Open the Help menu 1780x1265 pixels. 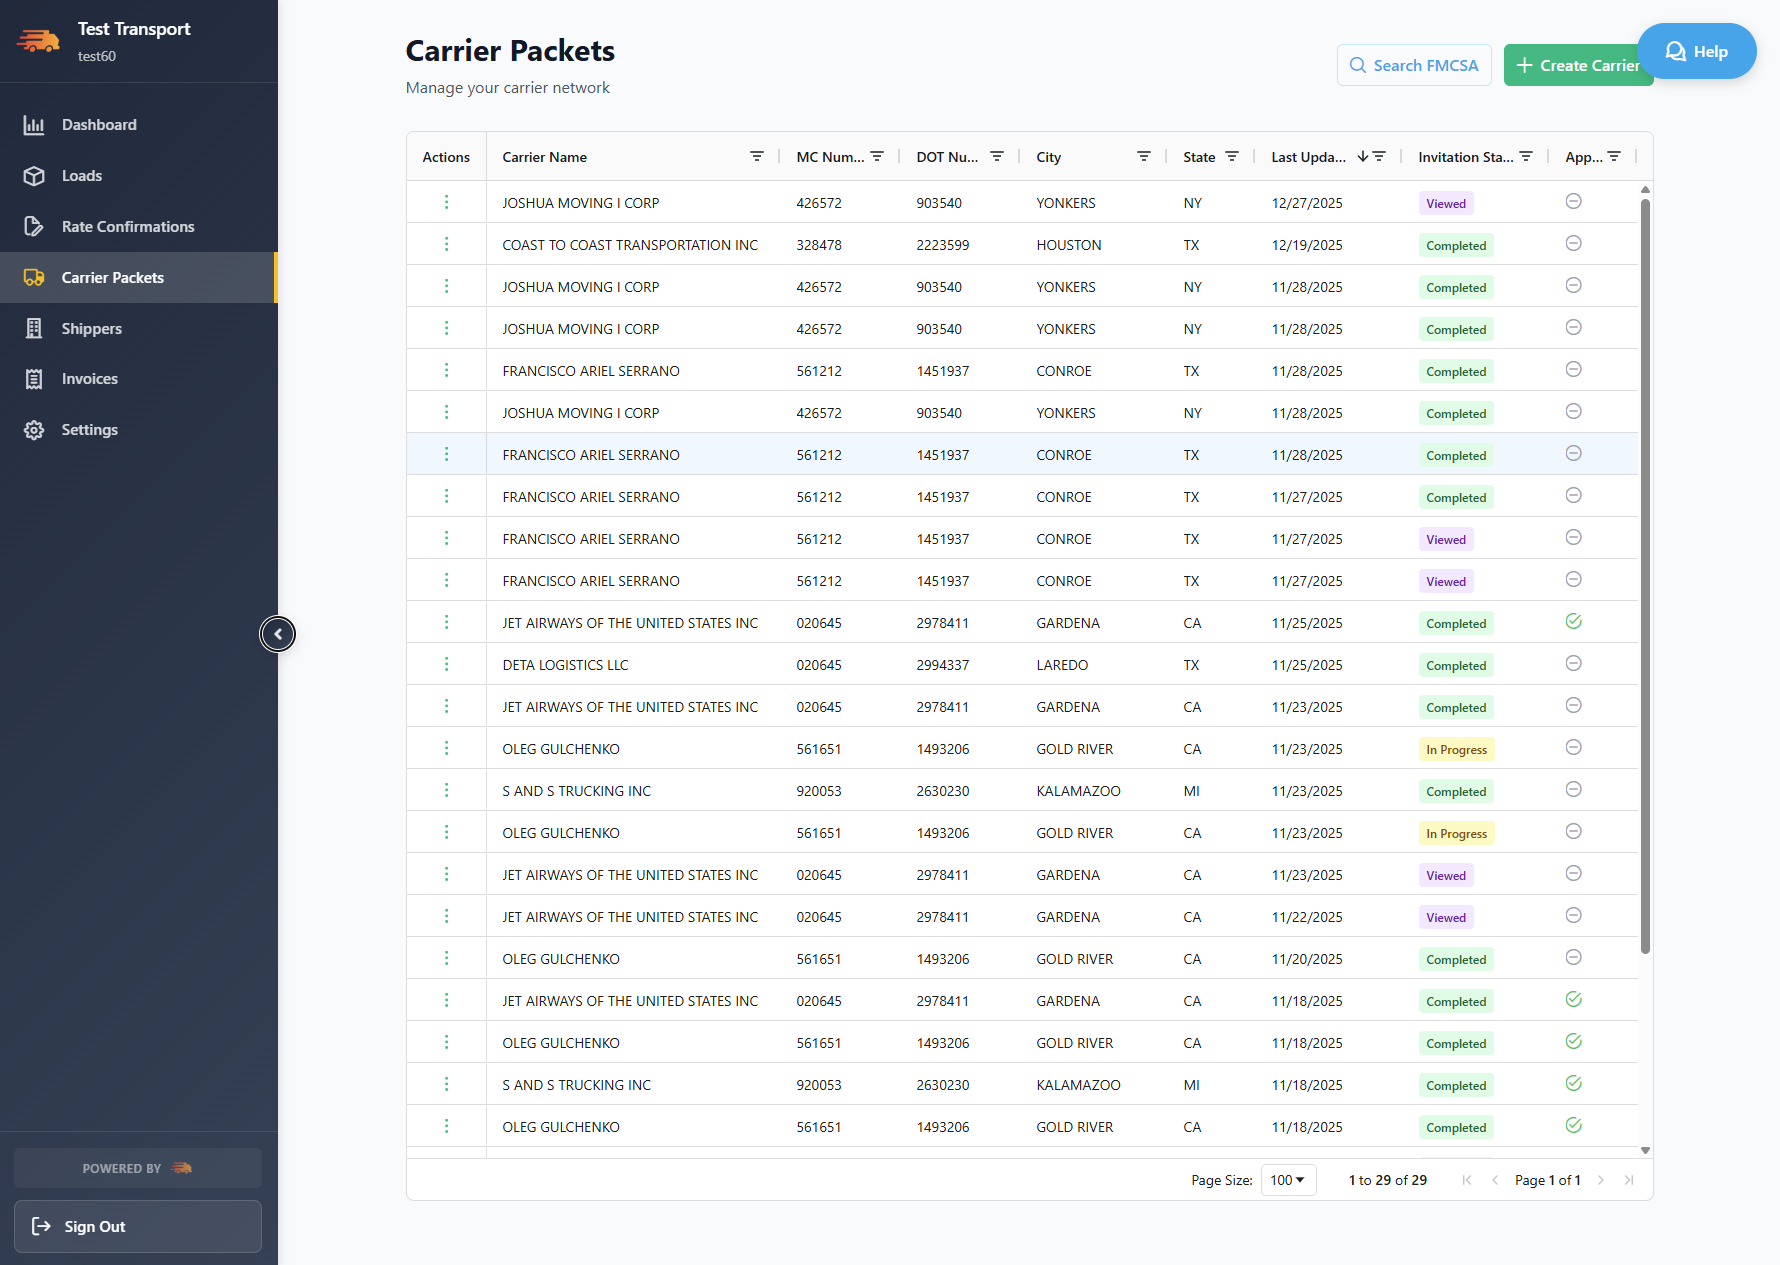(x=1696, y=51)
